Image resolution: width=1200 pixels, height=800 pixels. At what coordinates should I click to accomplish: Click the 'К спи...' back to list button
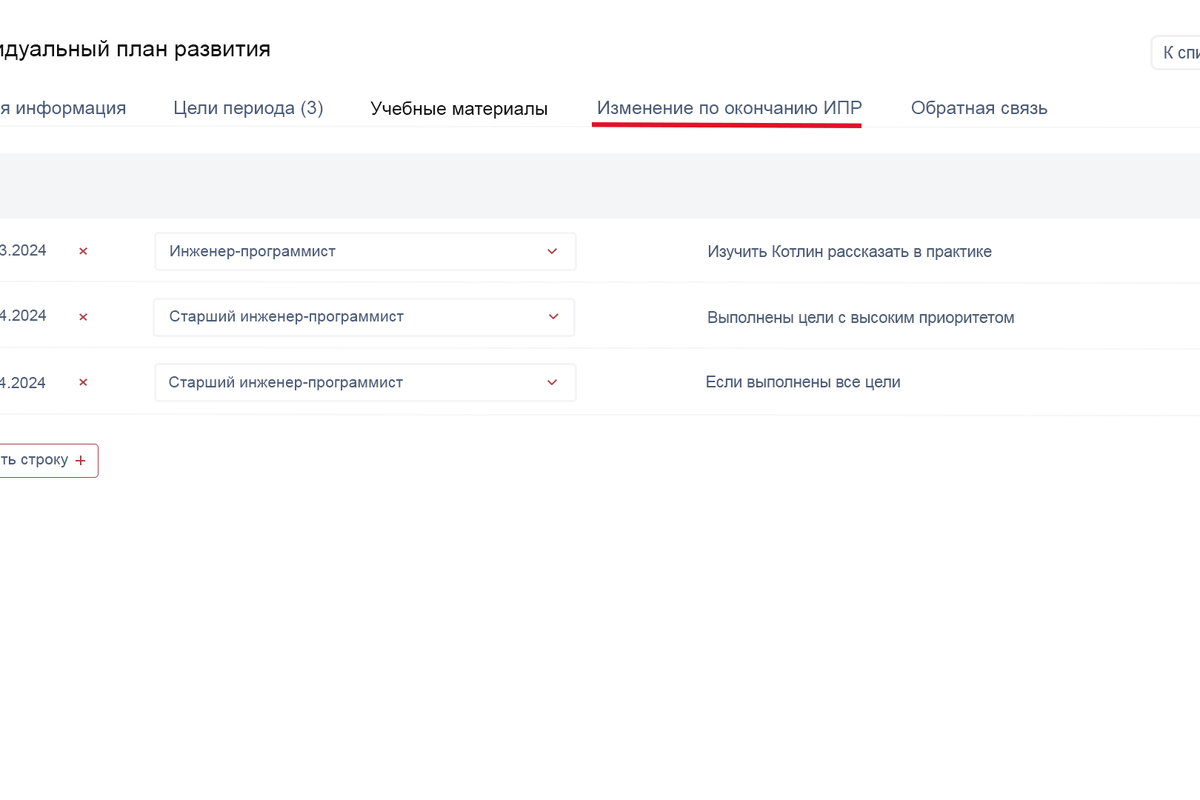point(1179,52)
